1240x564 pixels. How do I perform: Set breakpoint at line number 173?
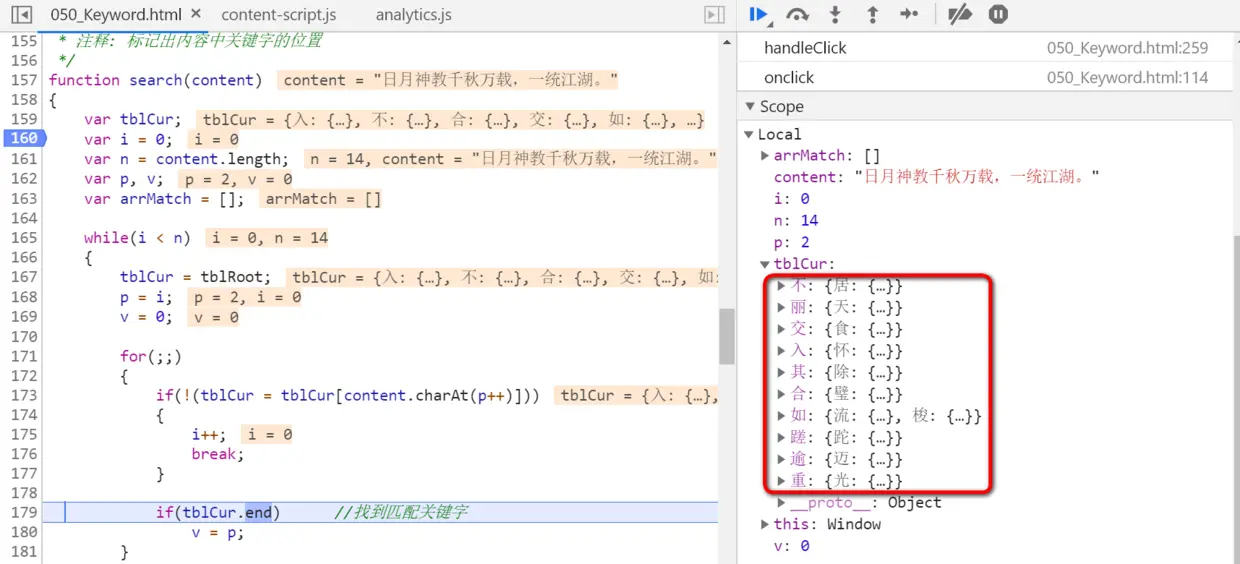[x=25, y=395]
